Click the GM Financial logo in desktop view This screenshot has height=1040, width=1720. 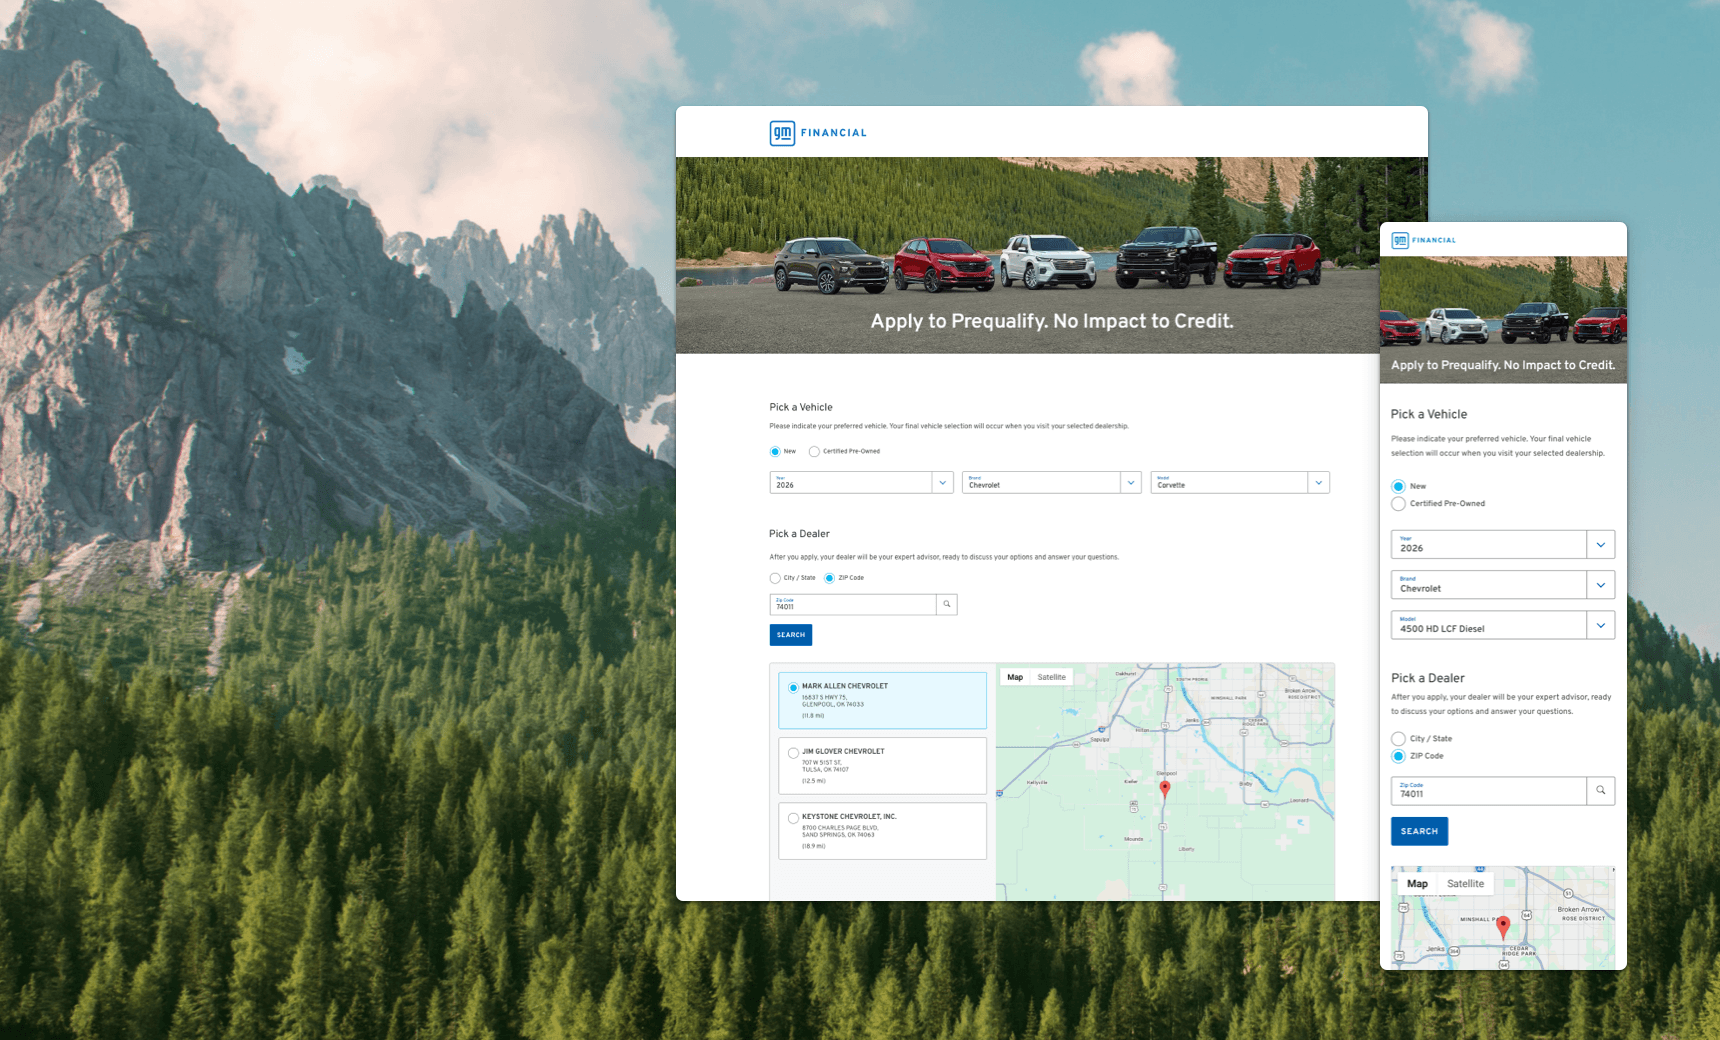click(x=818, y=133)
